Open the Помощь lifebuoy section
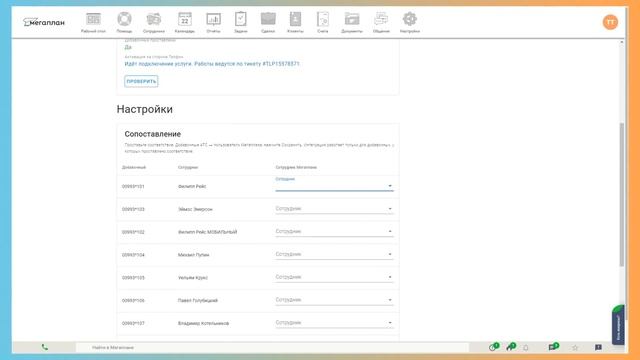 124,22
